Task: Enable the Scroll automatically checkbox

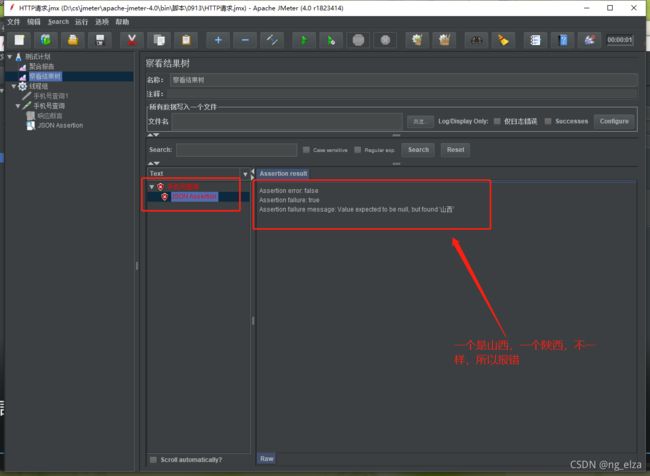Action: (153, 459)
